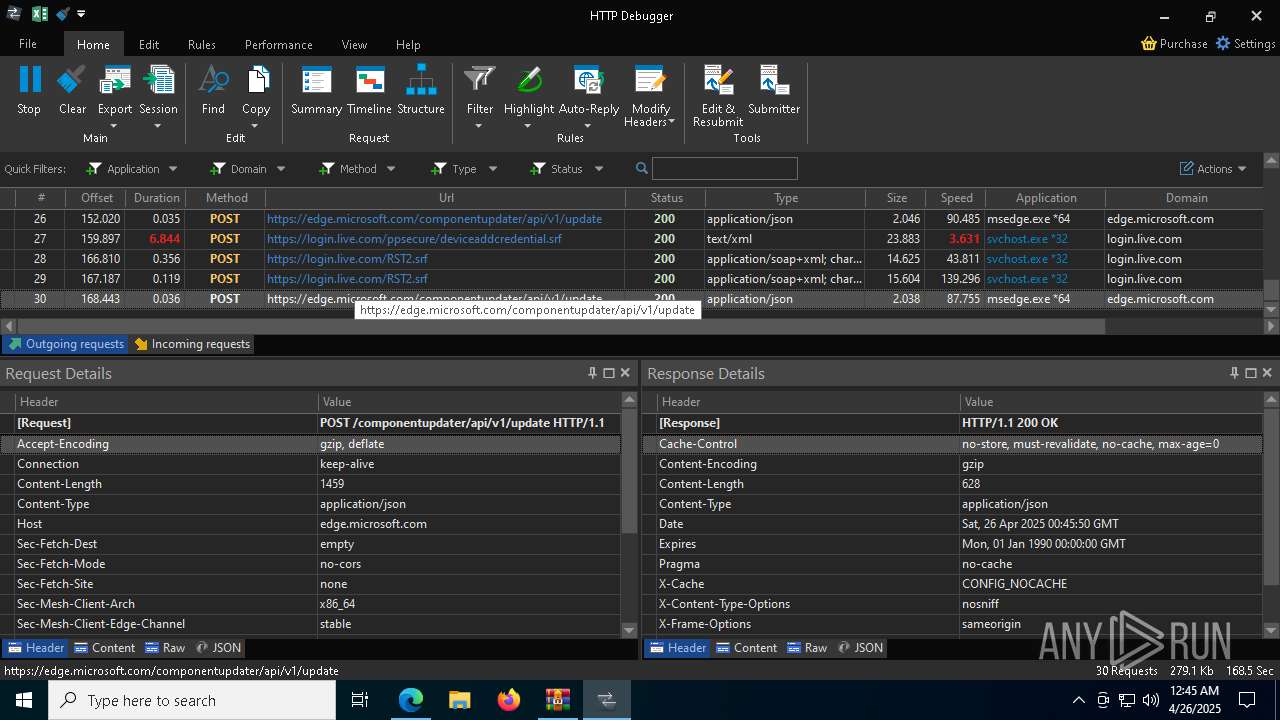The image size is (1280, 720).
Task: Pin the Request Details panel
Action: [x=592, y=373]
